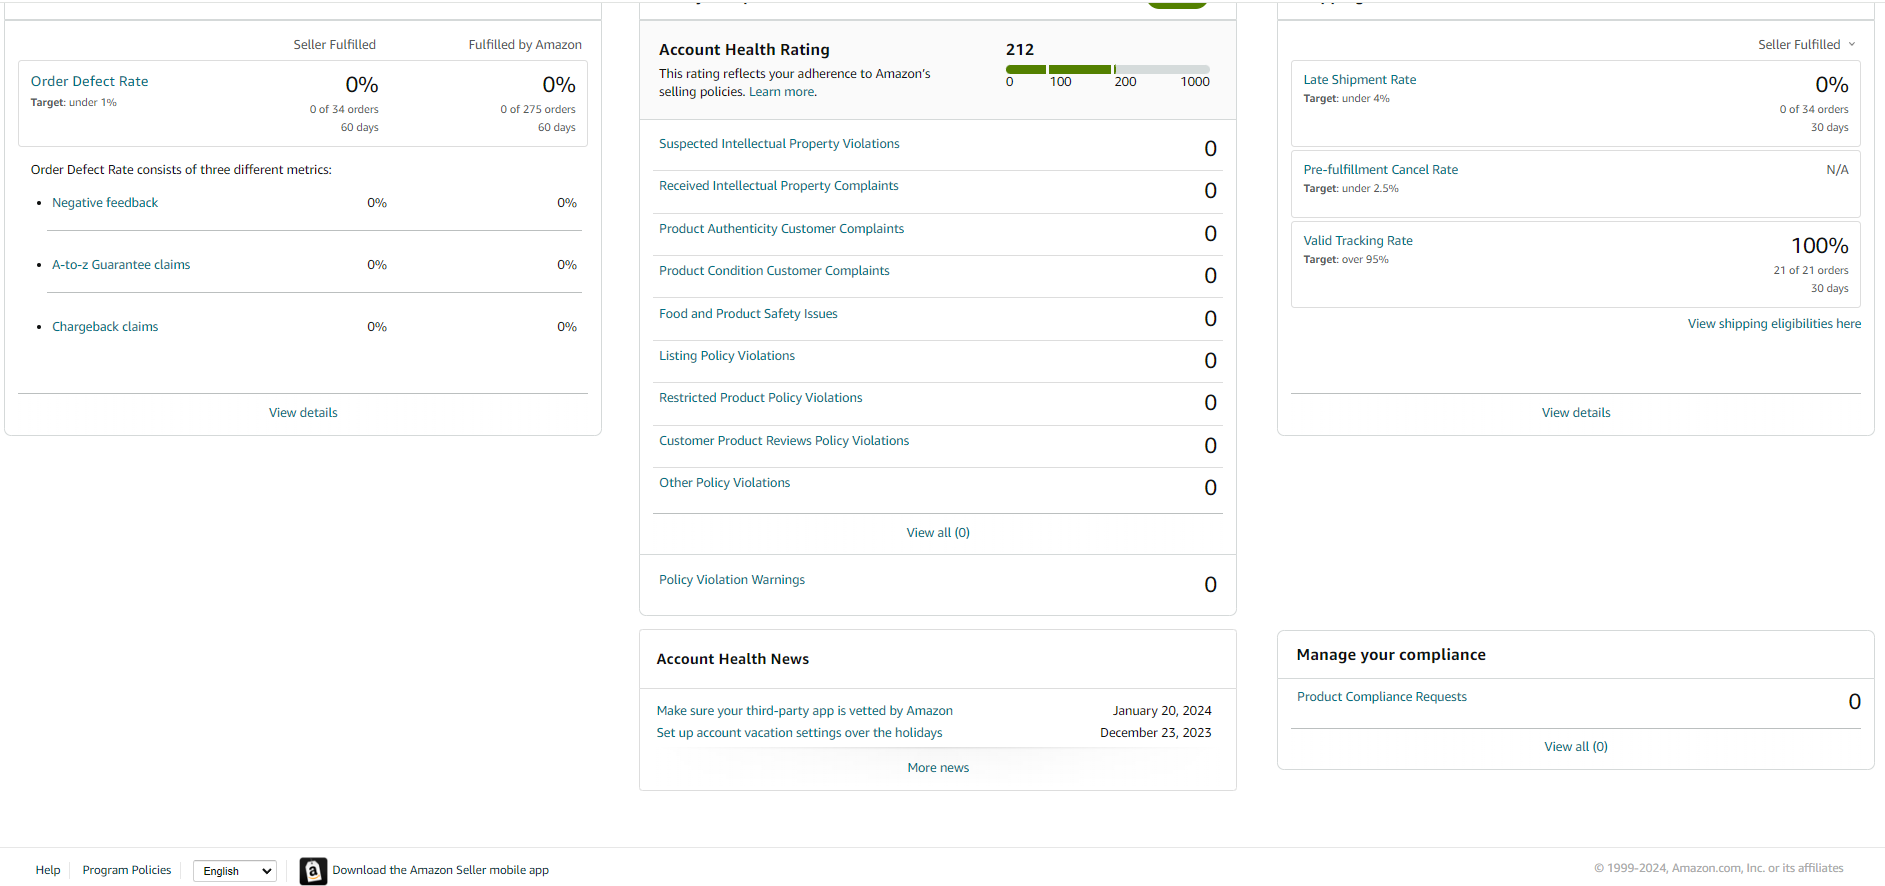Screen dimensions: 1885x886
Task: Open Product Compliance Requests
Action: tap(1381, 697)
